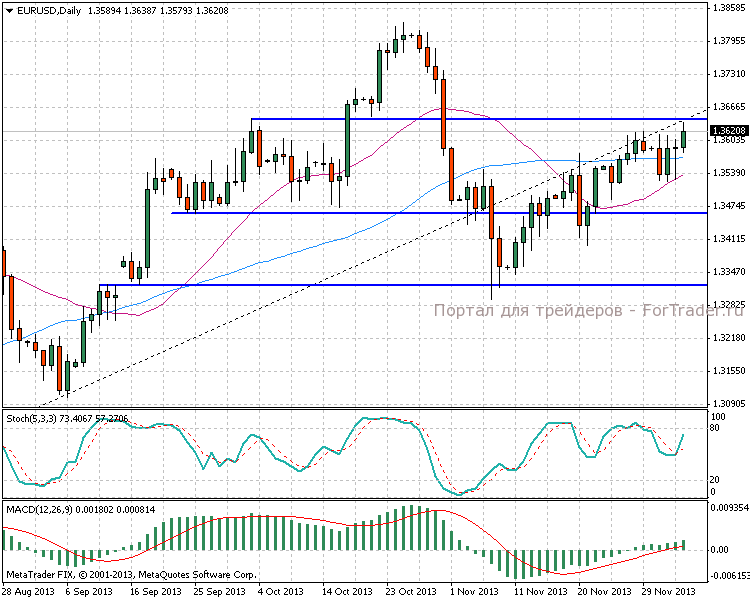This screenshot has width=750, height=600.
Task: Click the MACD 0.009354 scale label
Action: [728, 508]
